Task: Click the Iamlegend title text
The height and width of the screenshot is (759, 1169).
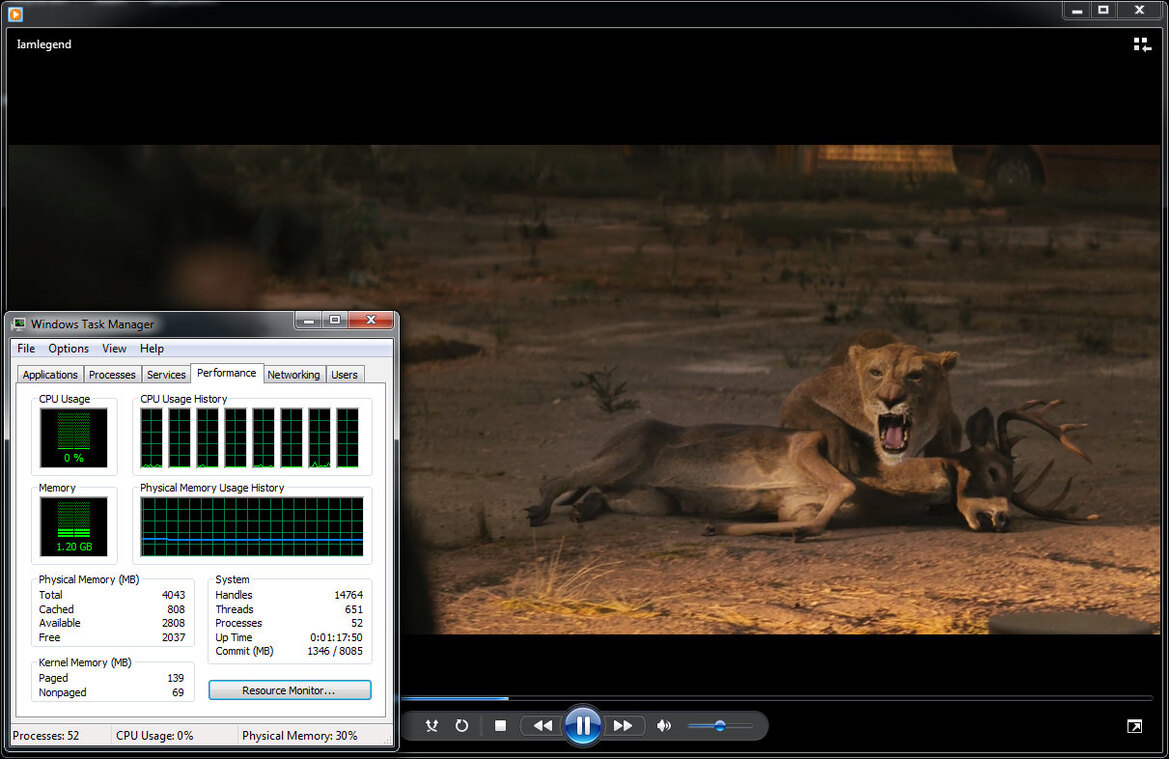Action: click(44, 44)
